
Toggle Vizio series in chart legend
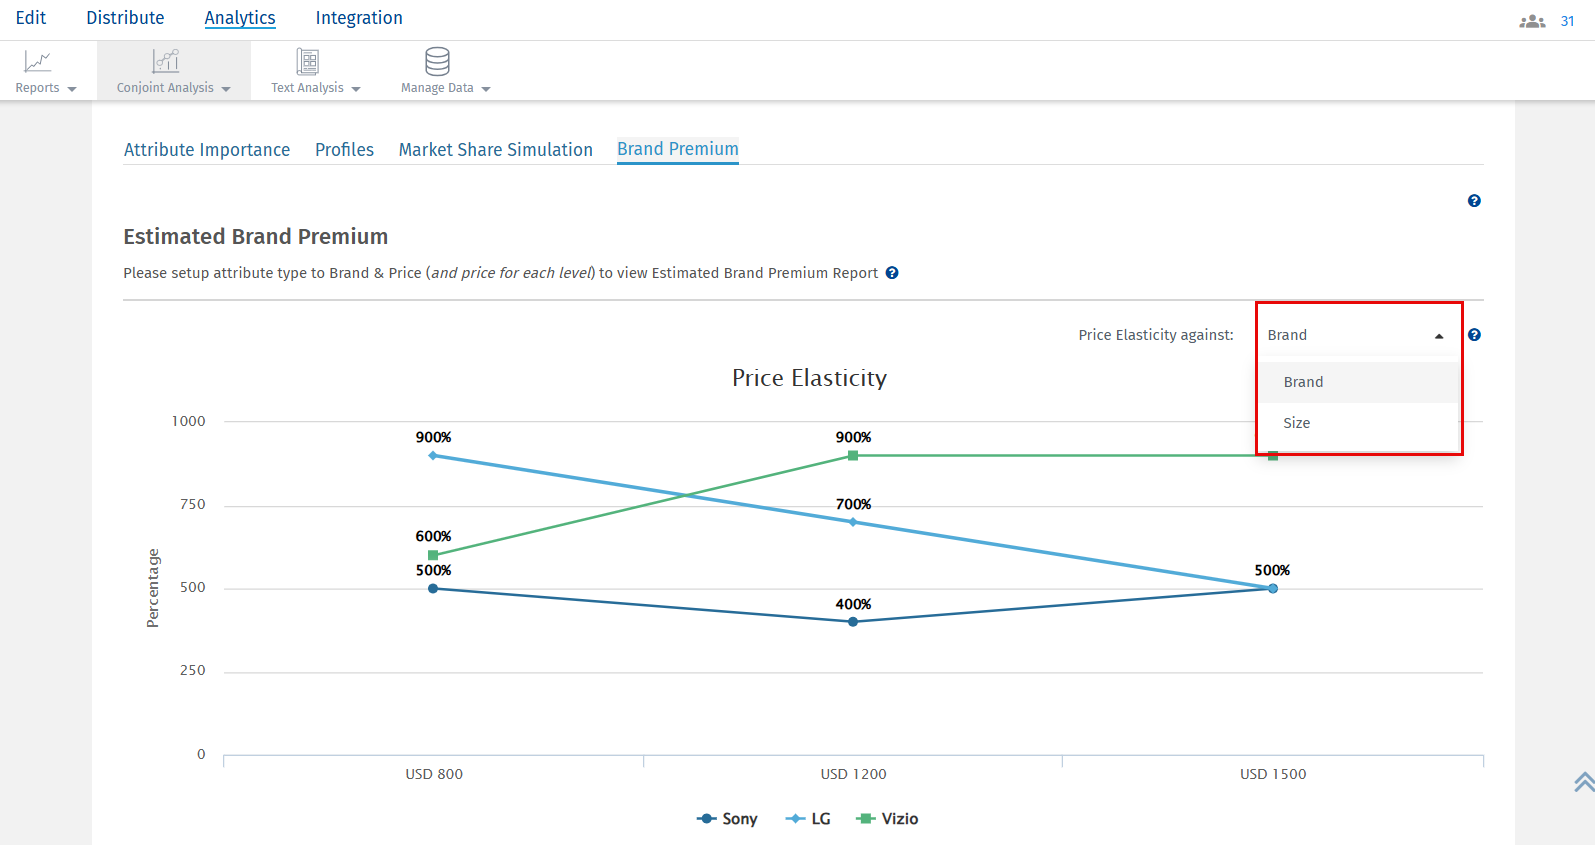(888, 819)
